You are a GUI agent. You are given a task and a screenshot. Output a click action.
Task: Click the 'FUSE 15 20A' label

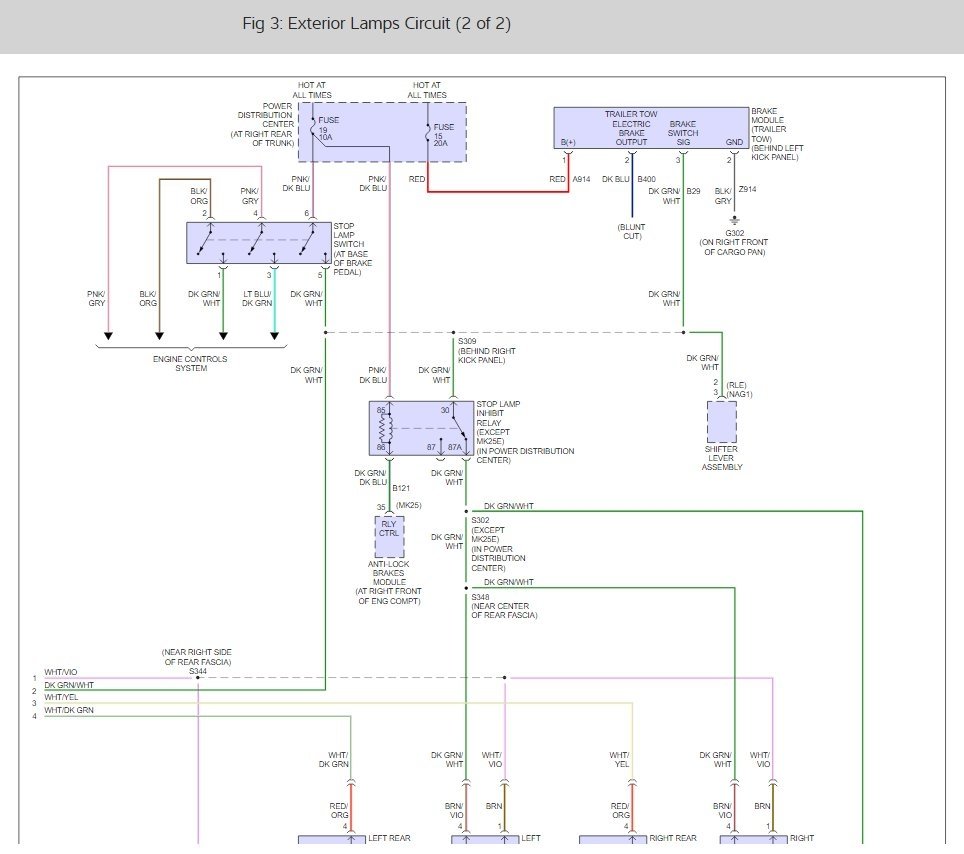click(443, 135)
